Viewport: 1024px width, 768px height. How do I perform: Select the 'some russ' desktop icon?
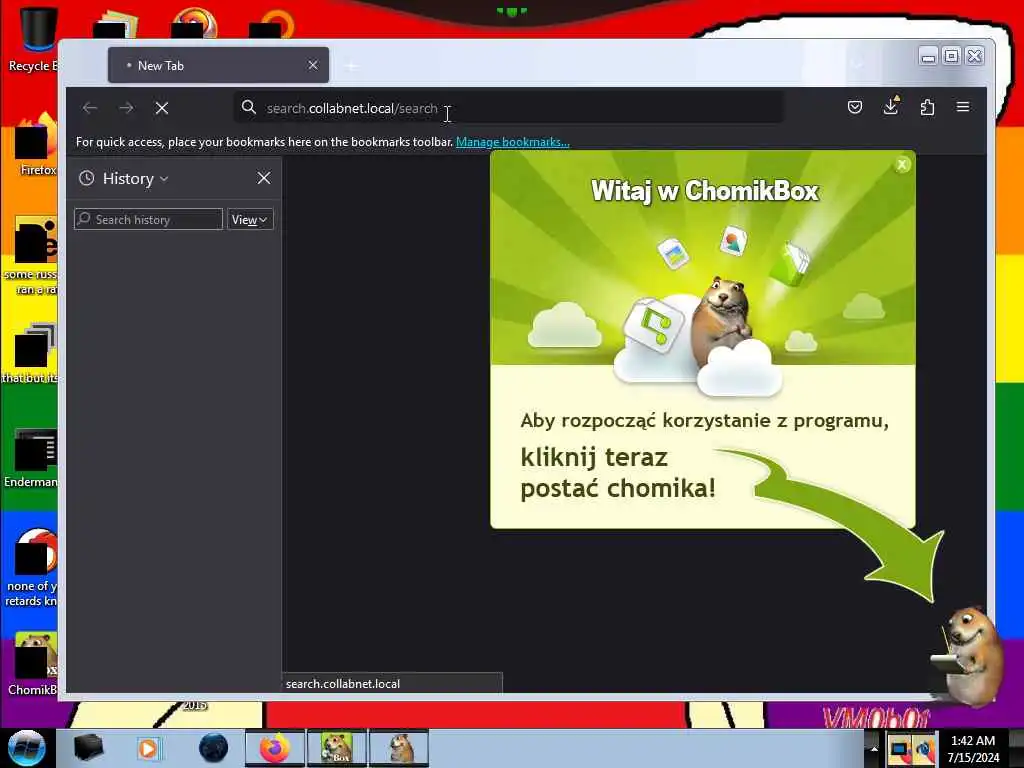pyautogui.click(x=33, y=256)
